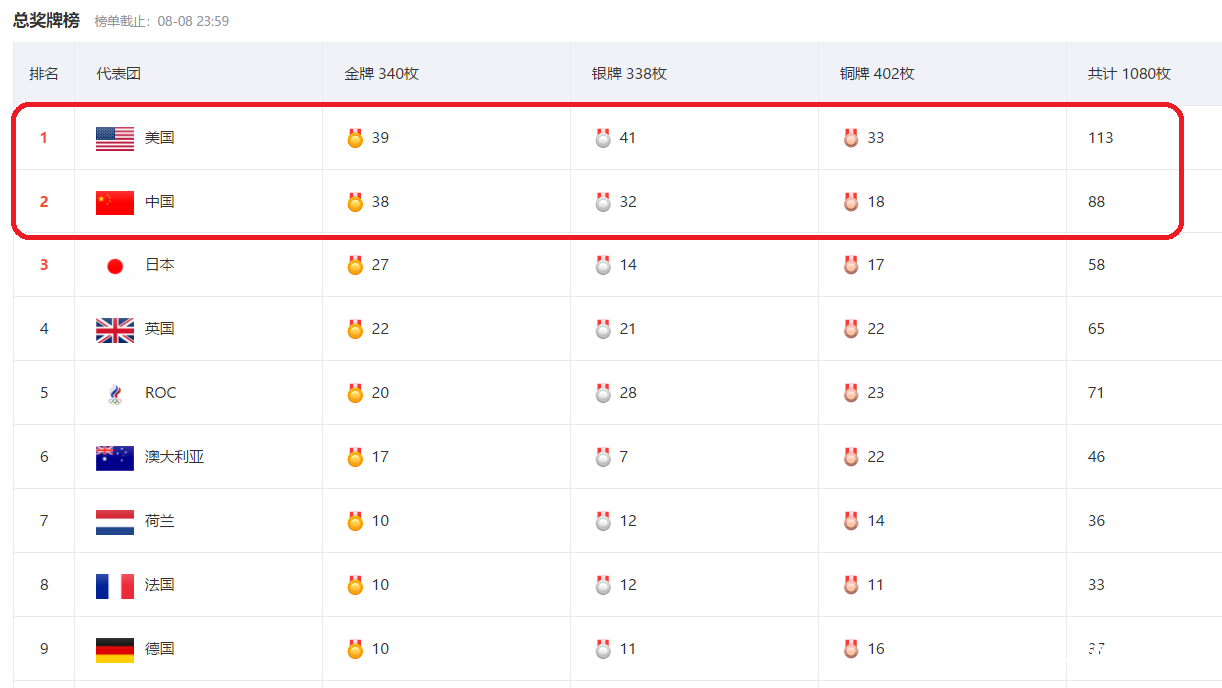This screenshot has height=688, width=1222.
Task: Click the gold medal icon in 美国 row
Action: pos(355,138)
